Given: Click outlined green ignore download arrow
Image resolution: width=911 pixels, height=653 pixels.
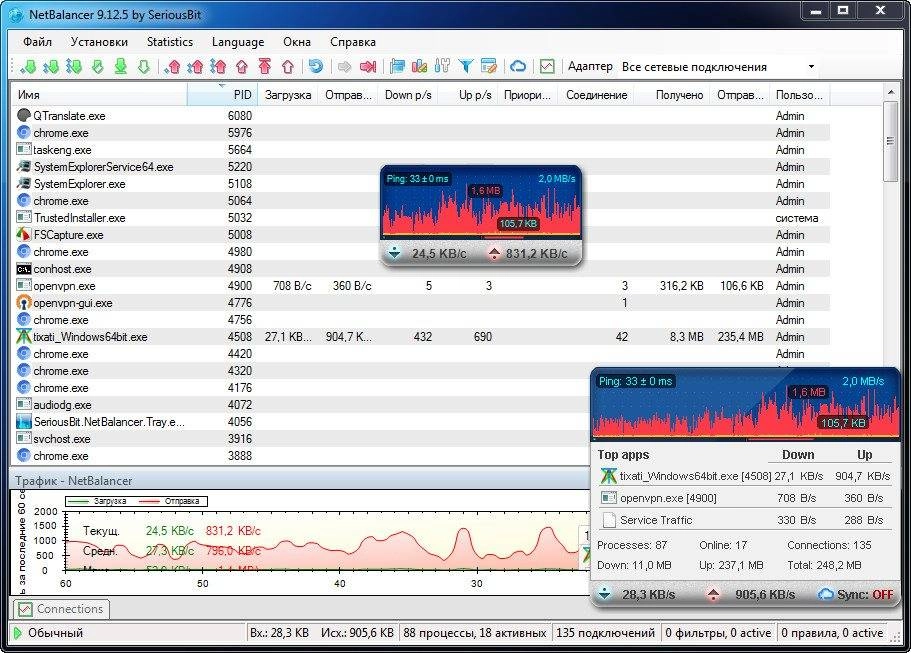Looking at the screenshot, I should click(x=144, y=66).
